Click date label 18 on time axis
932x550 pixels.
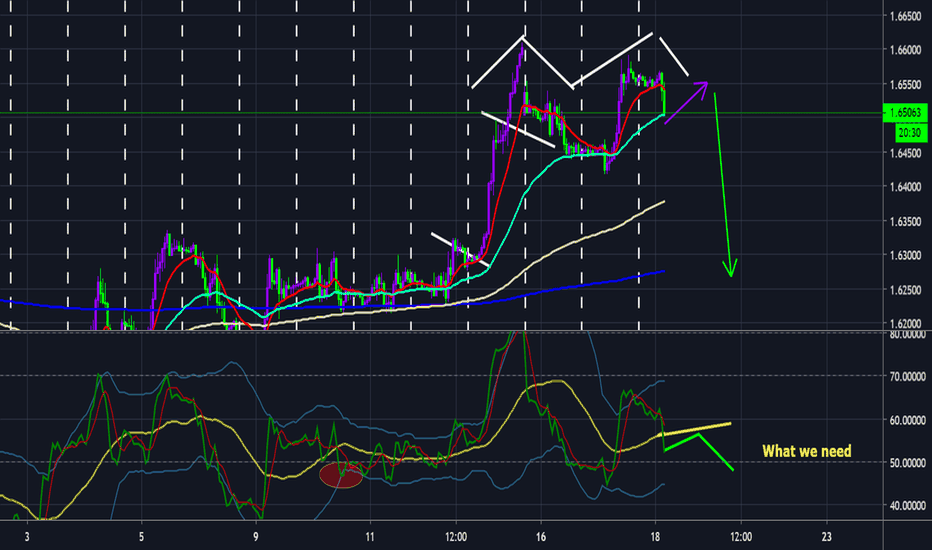tap(655, 537)
